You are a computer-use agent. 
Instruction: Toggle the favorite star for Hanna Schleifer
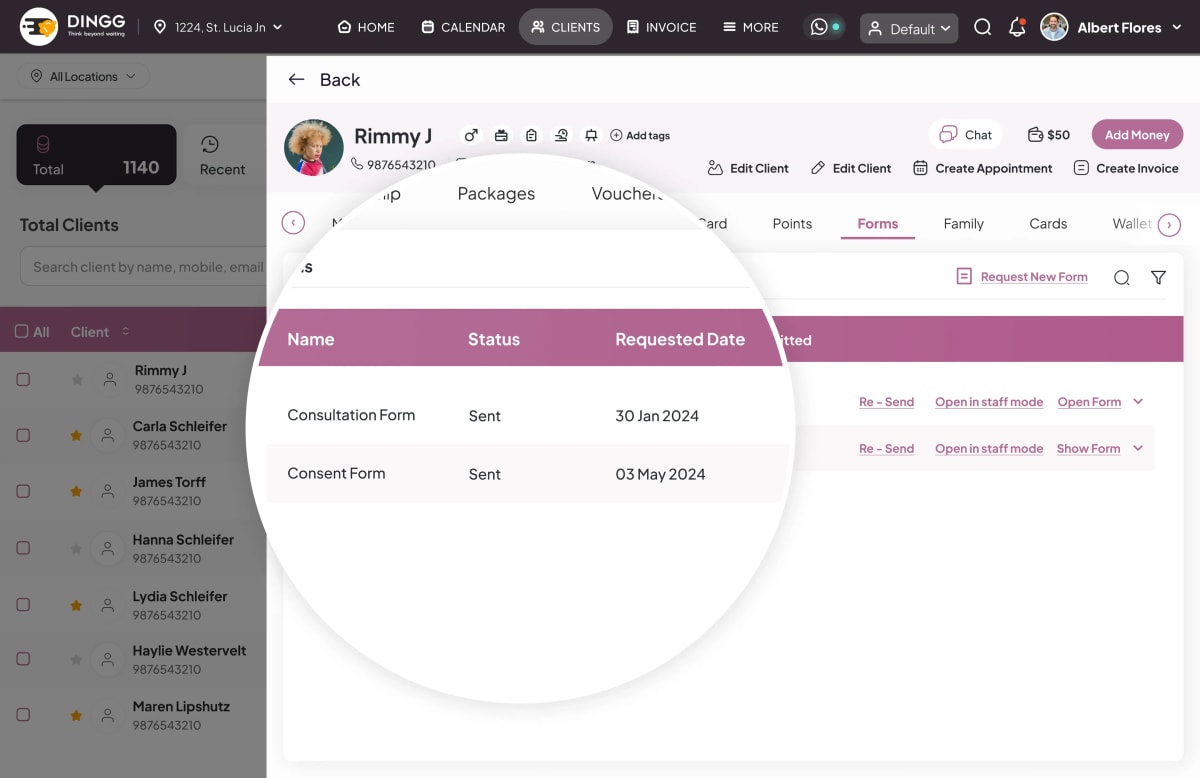(x=76, y=548)
